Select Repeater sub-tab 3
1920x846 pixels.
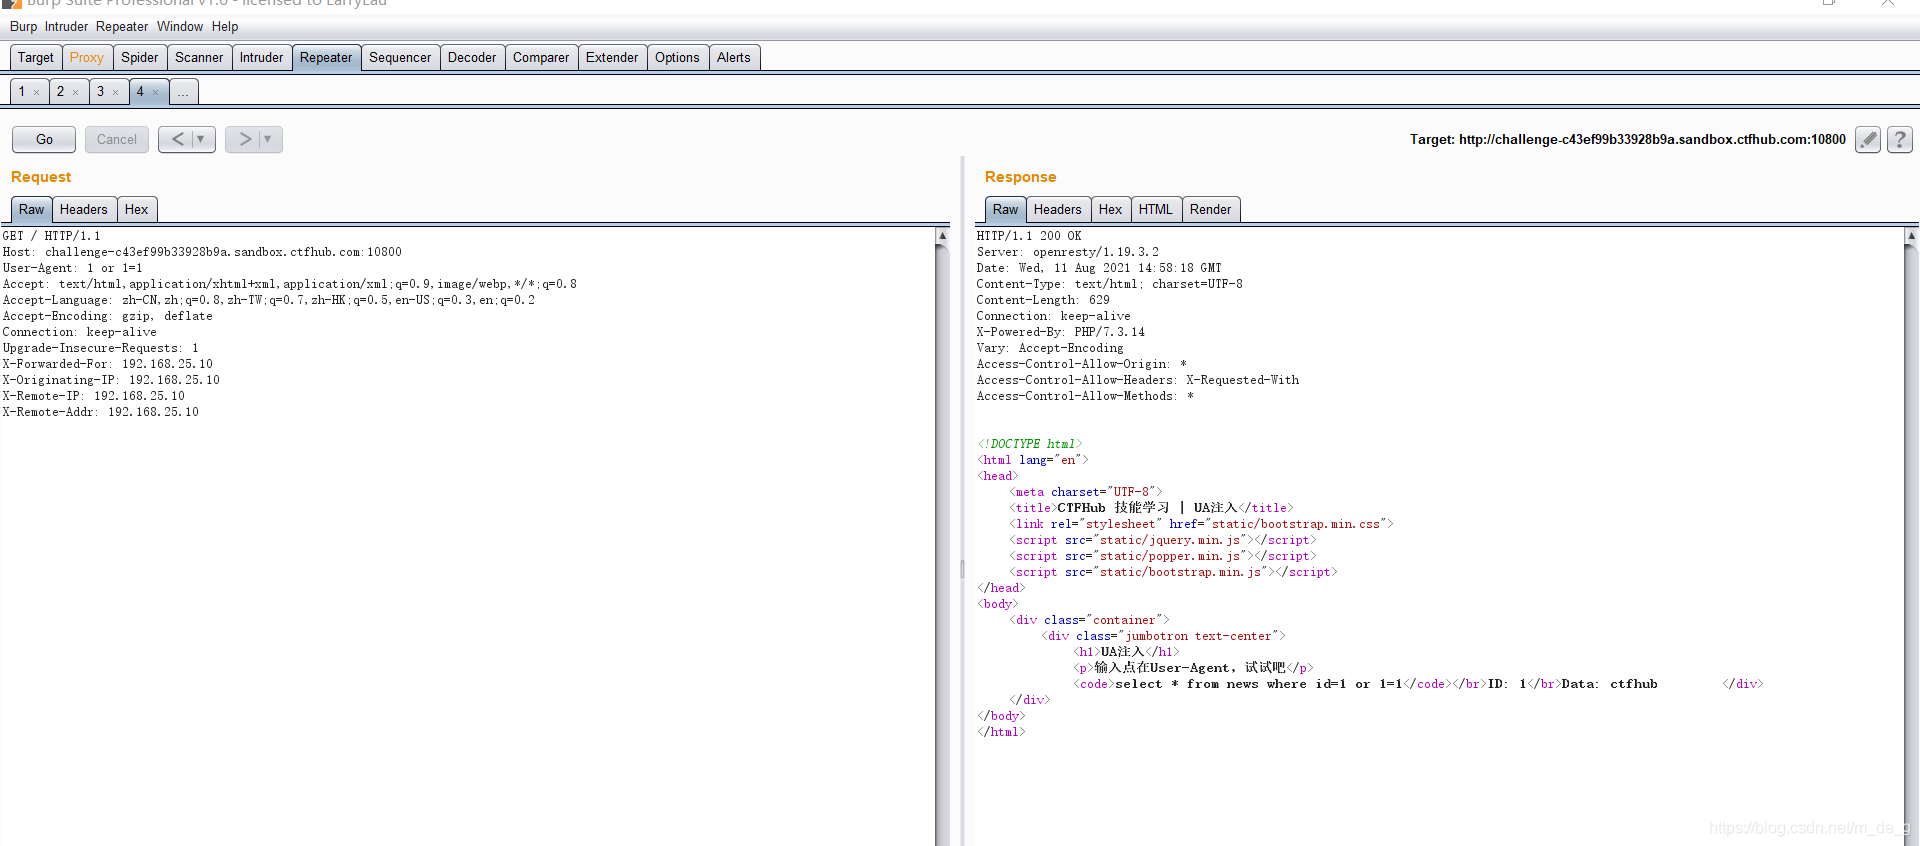coord(100,92)
